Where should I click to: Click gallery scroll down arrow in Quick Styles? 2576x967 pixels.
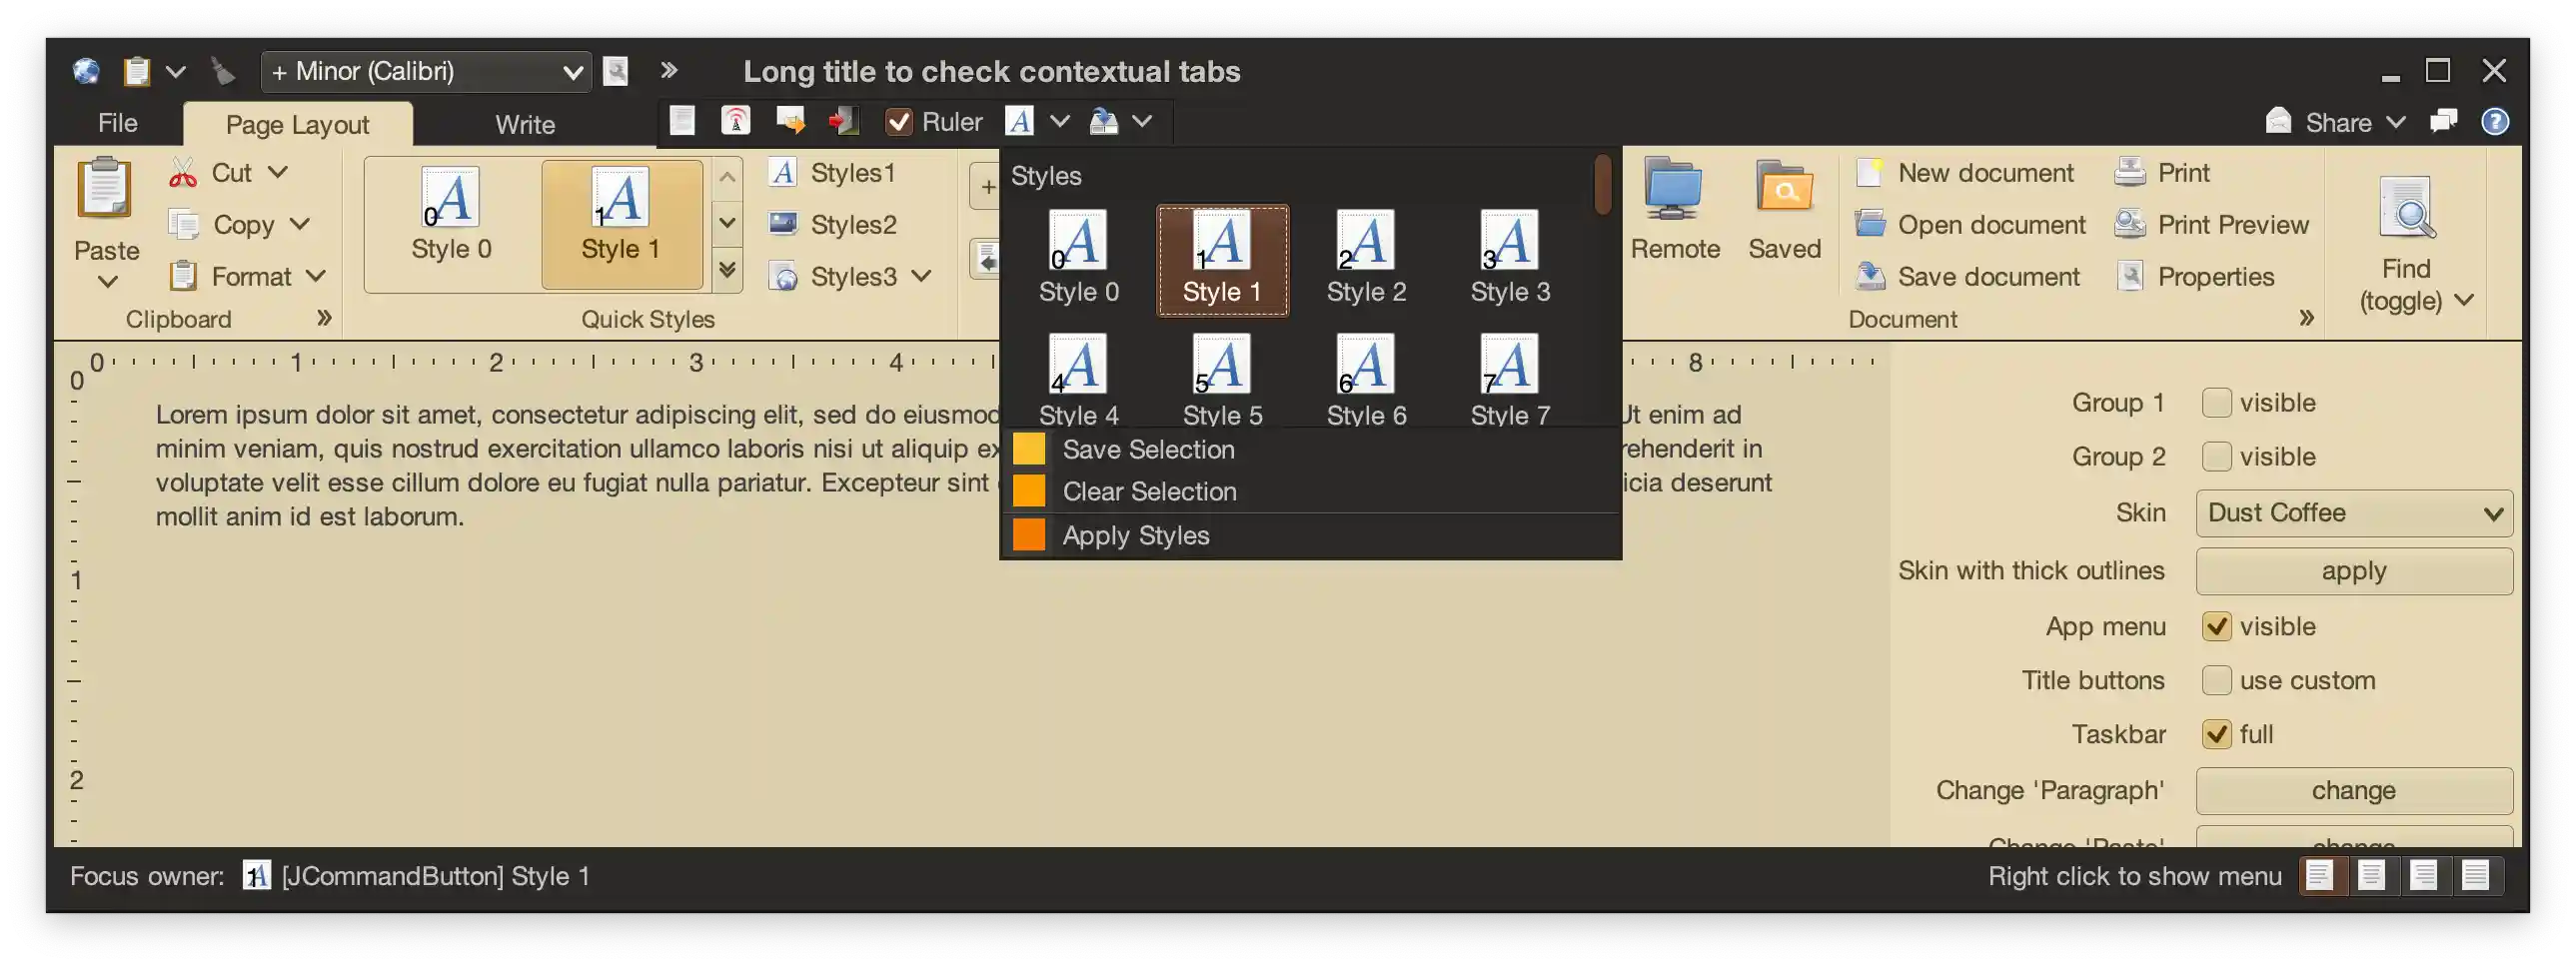click(x=728, y=223)
